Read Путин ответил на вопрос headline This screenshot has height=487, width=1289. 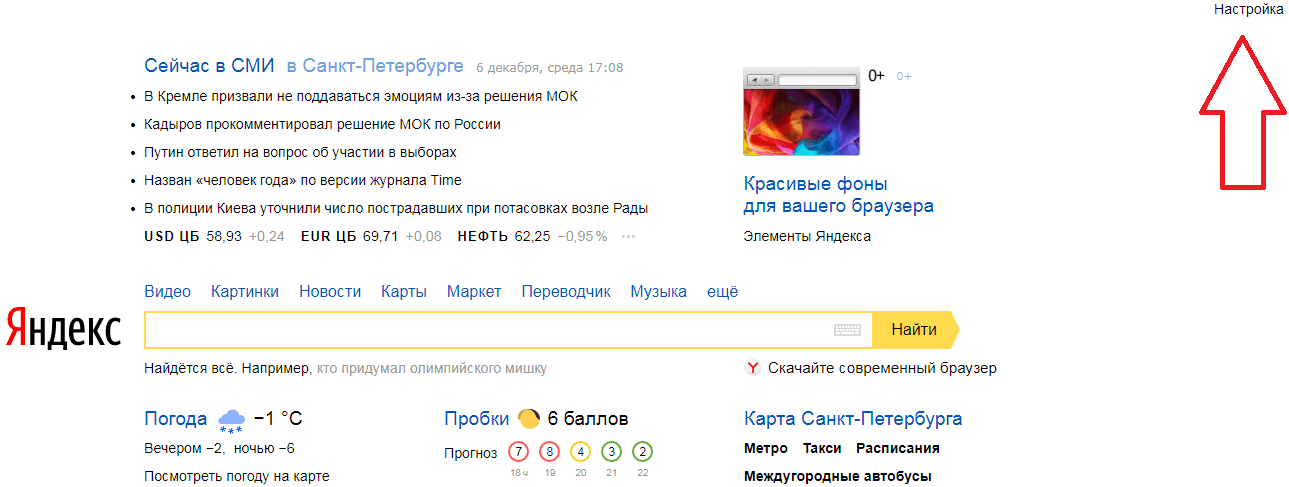[x=300, y=152]
